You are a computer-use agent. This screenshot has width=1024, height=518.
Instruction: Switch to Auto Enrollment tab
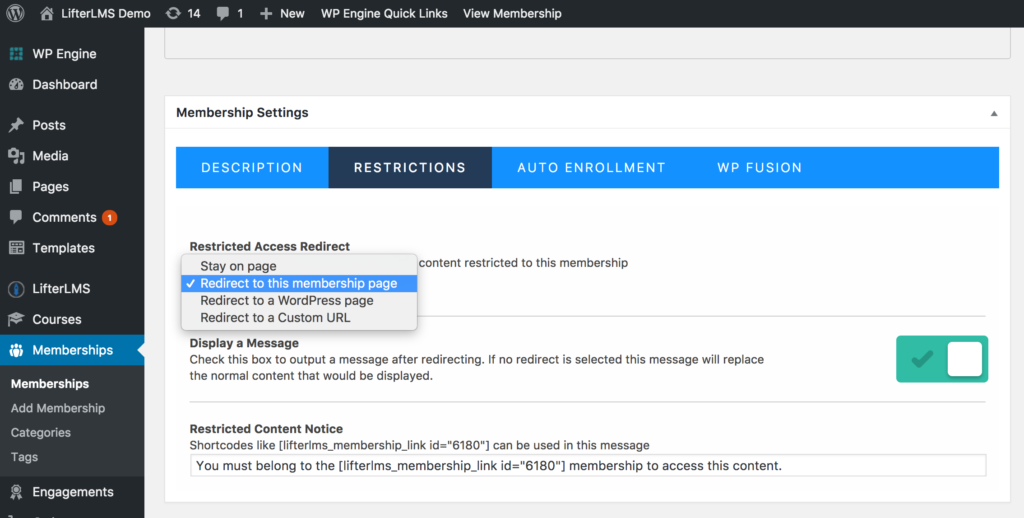pos(592,167)
